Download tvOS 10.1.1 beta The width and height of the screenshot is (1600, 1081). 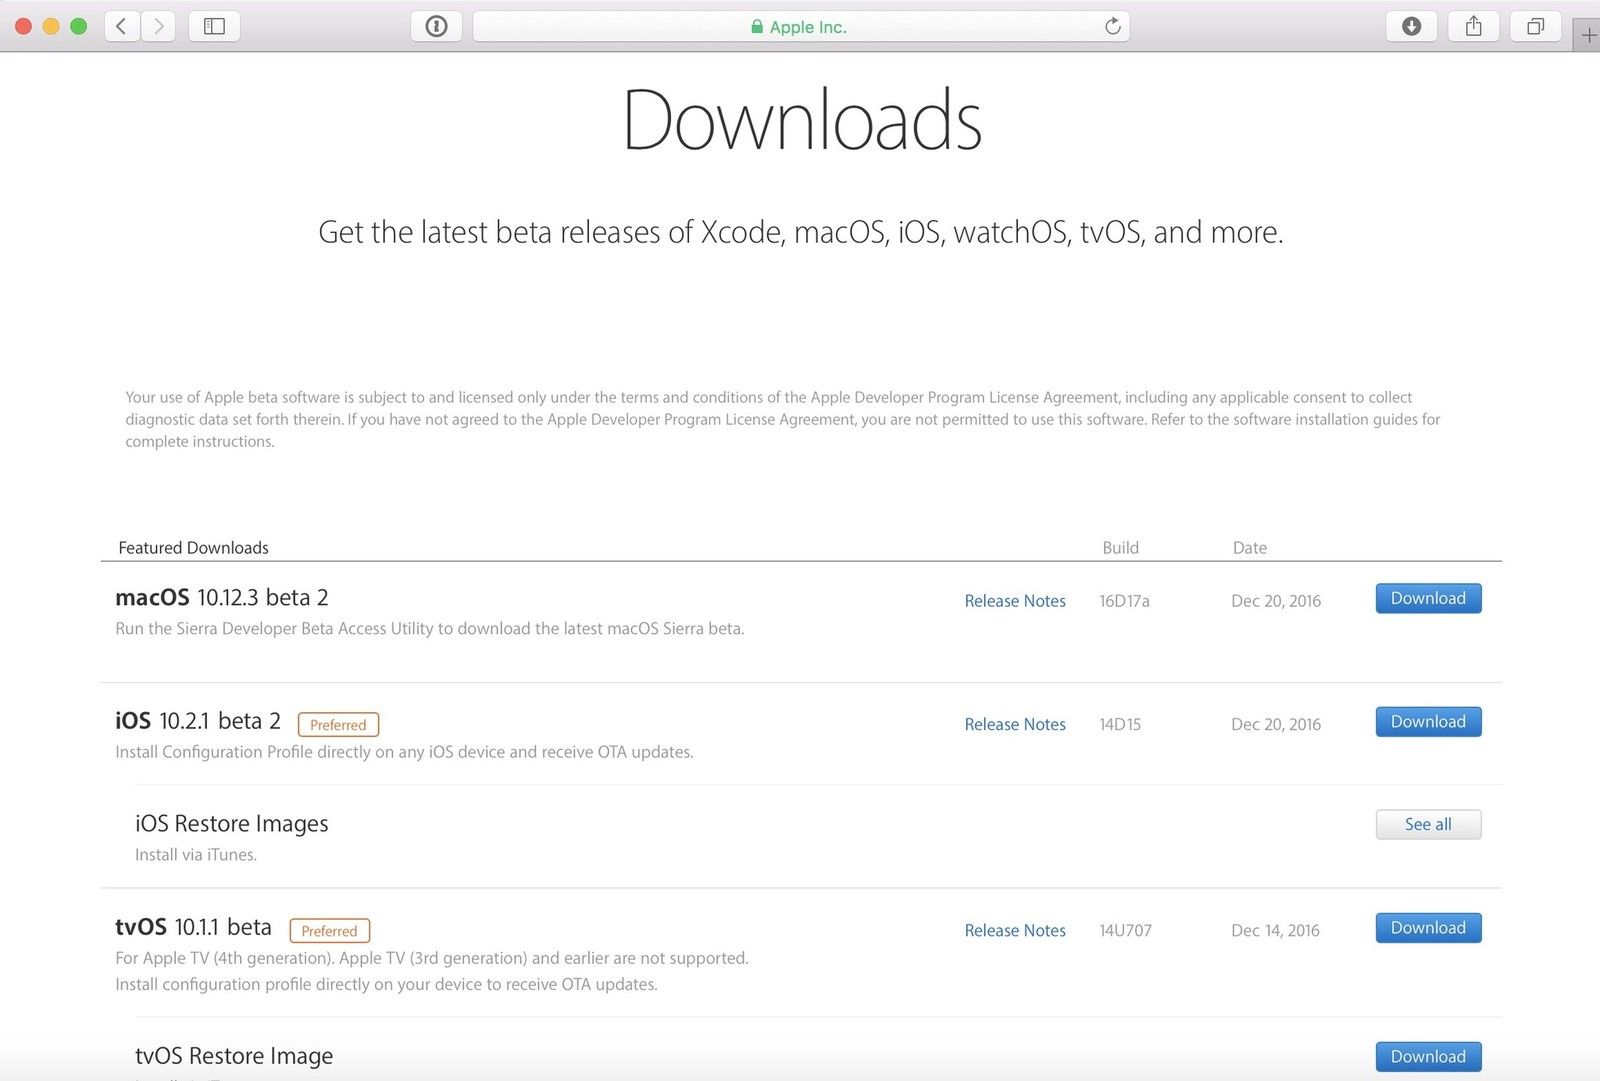1427,928
